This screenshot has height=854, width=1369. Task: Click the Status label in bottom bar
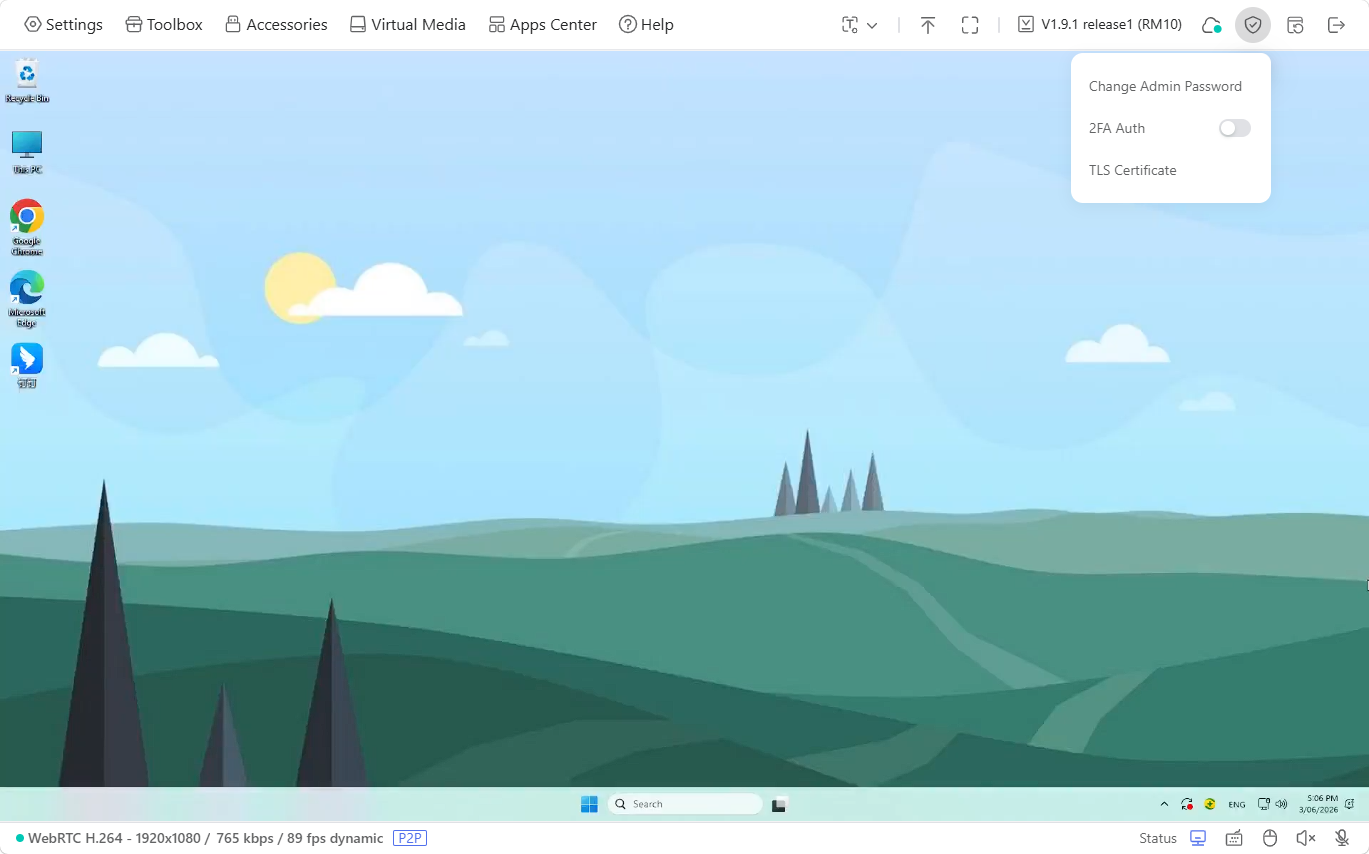click(1158, 838)
